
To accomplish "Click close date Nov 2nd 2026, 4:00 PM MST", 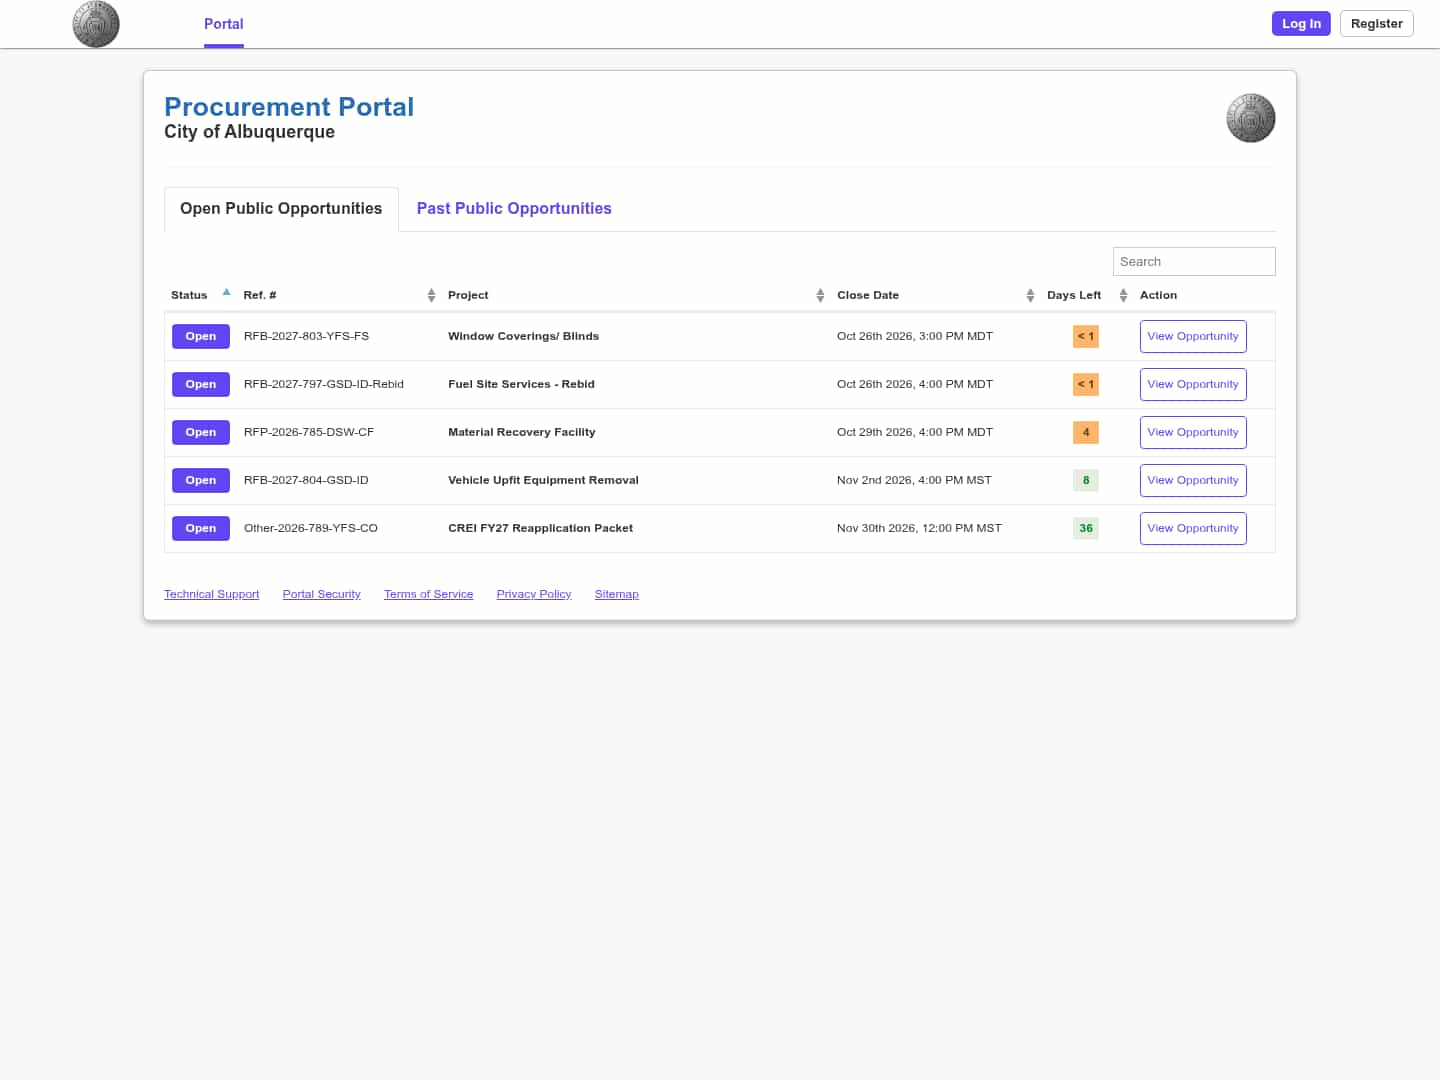I will [x=914, y=481].
